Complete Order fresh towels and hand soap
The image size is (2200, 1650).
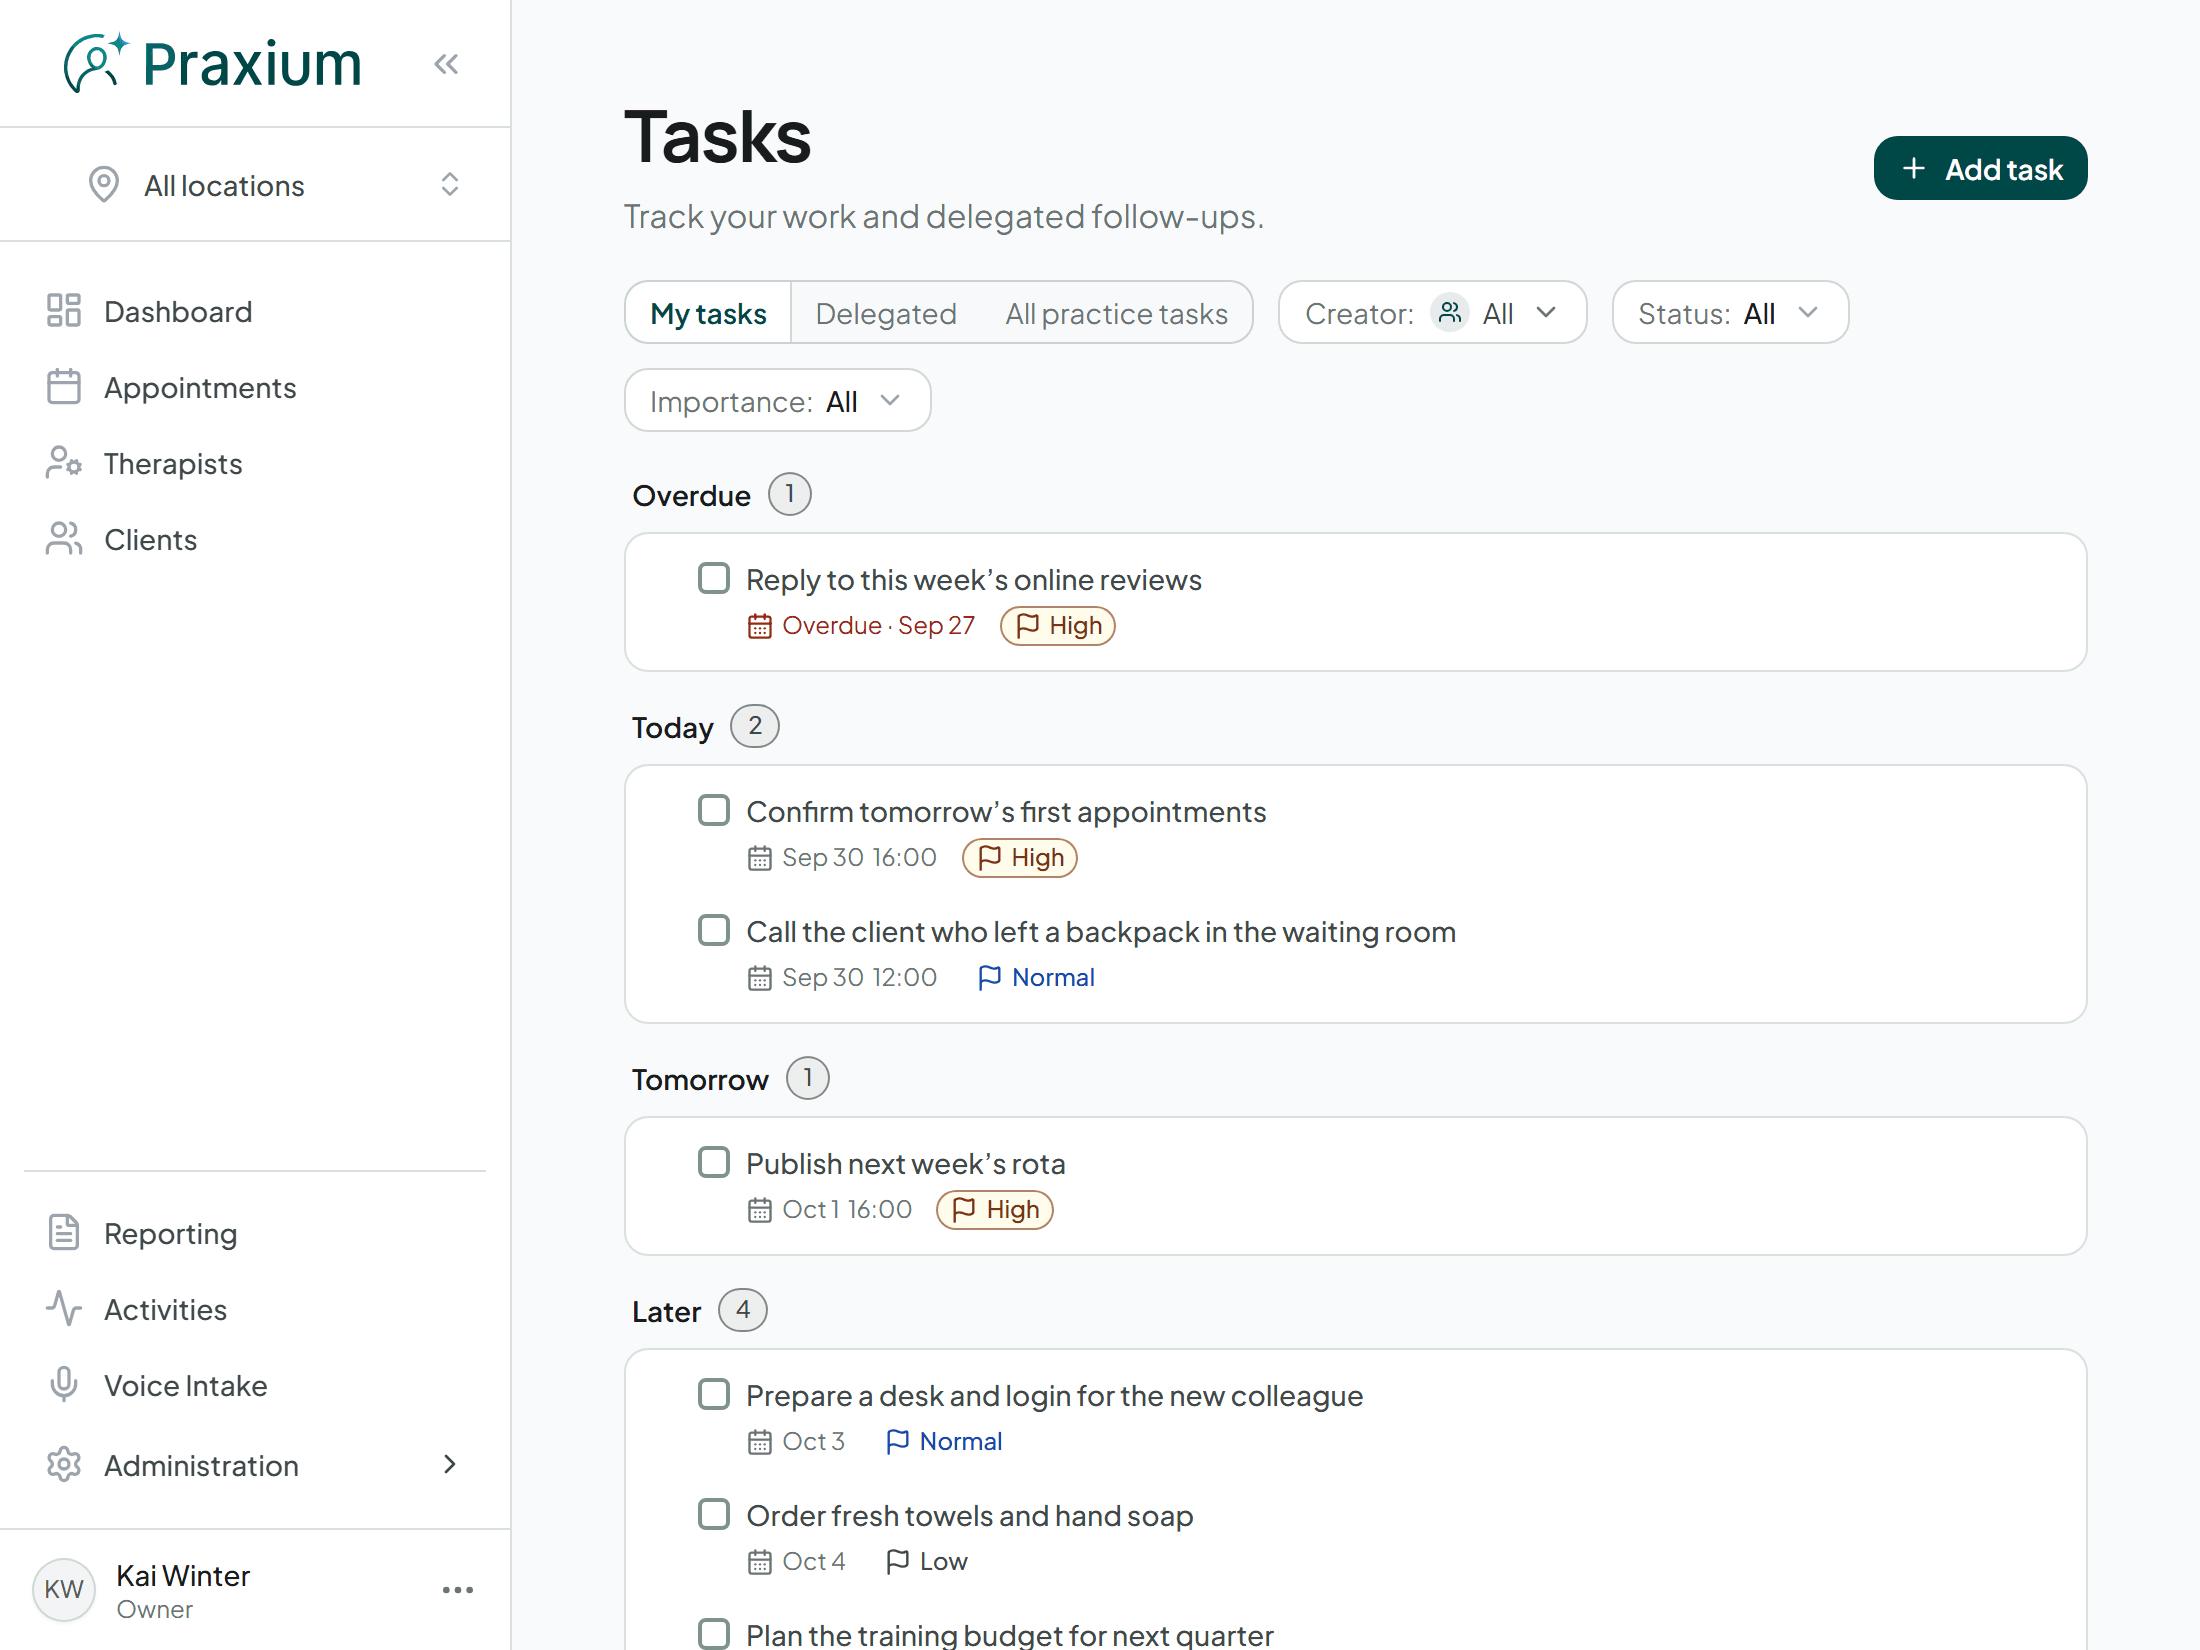714,1514
